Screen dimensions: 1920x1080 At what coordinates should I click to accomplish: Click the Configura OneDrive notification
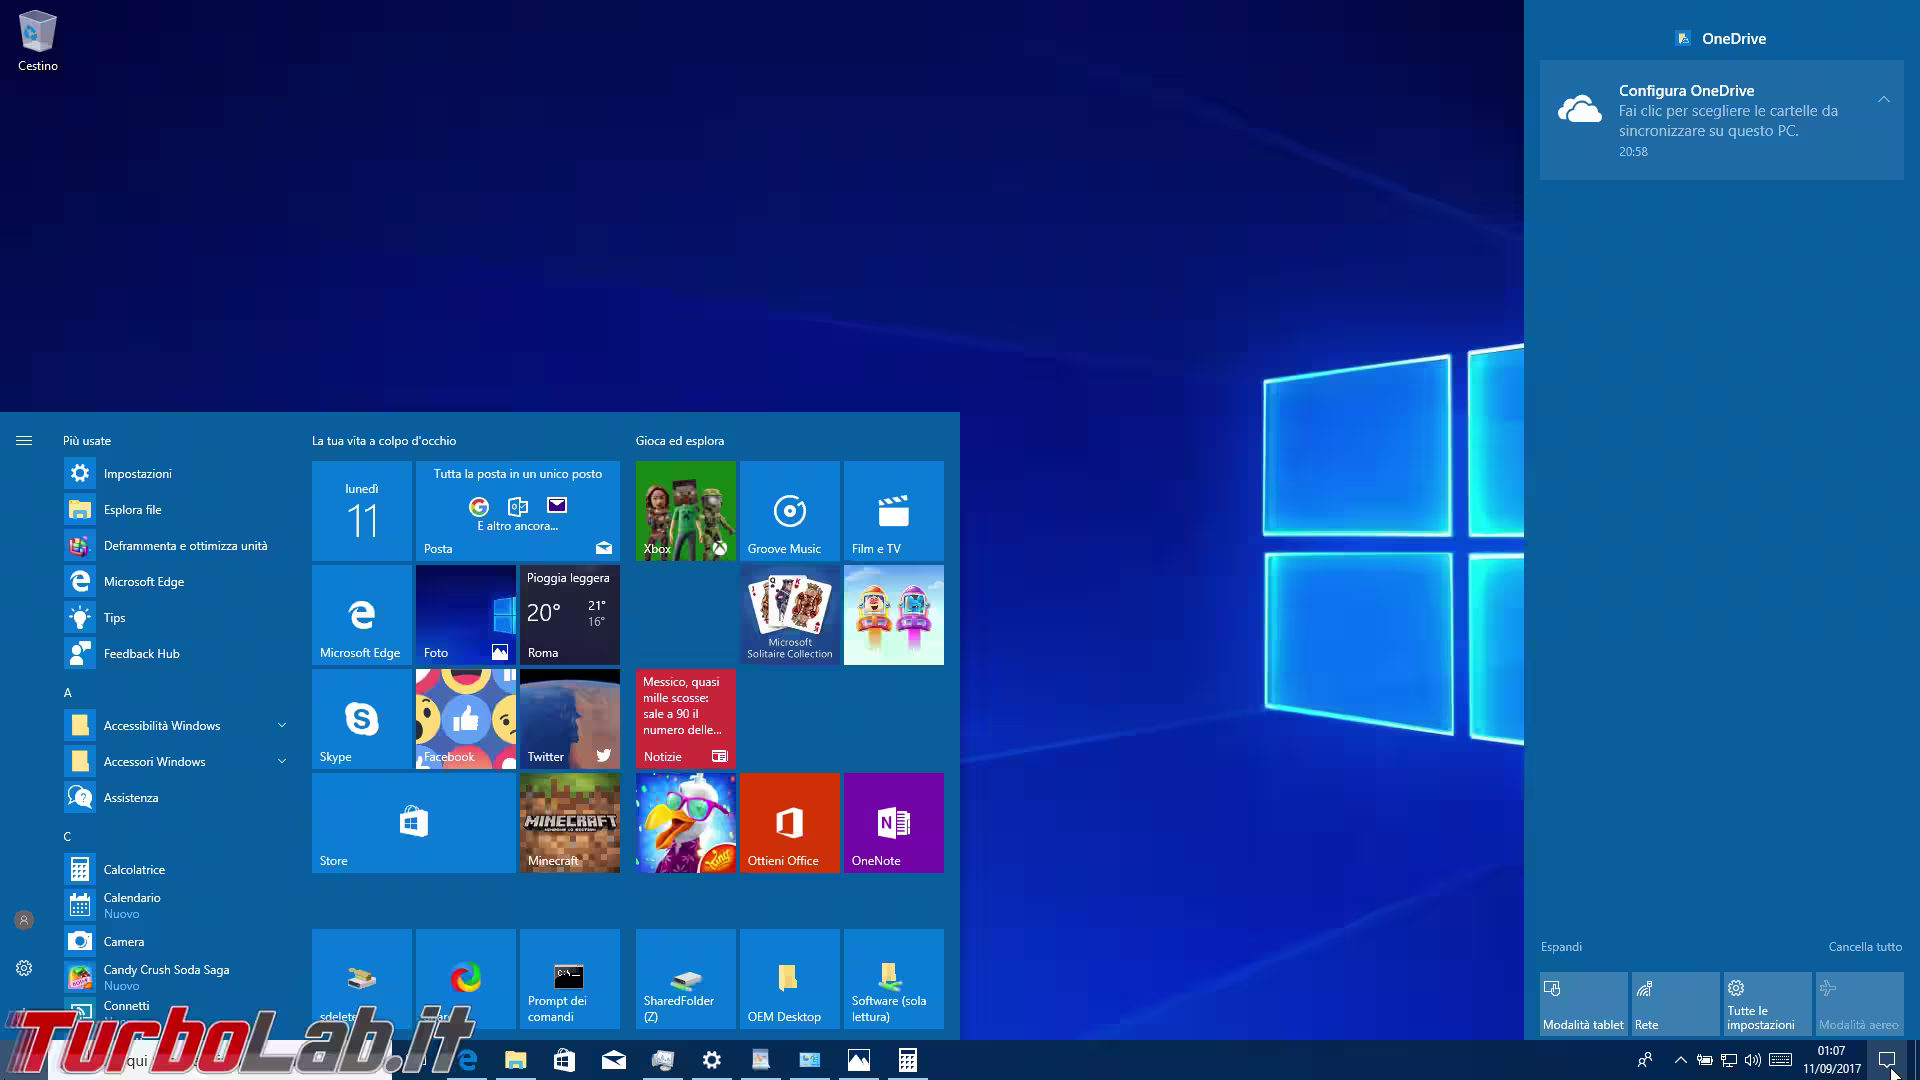[x=1721, y=120]
